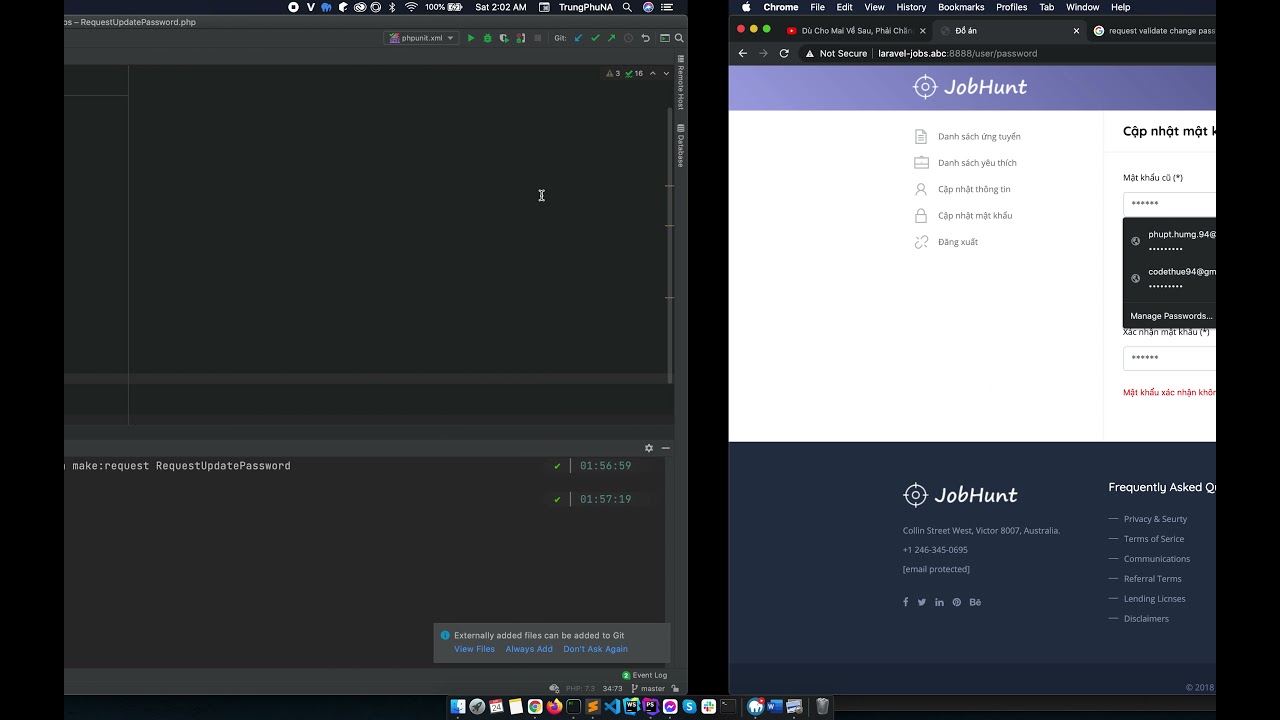This screenshot has width=1280, height=720.
Task: Reload the laravel-jobs page
Action: tap(784, 53)
